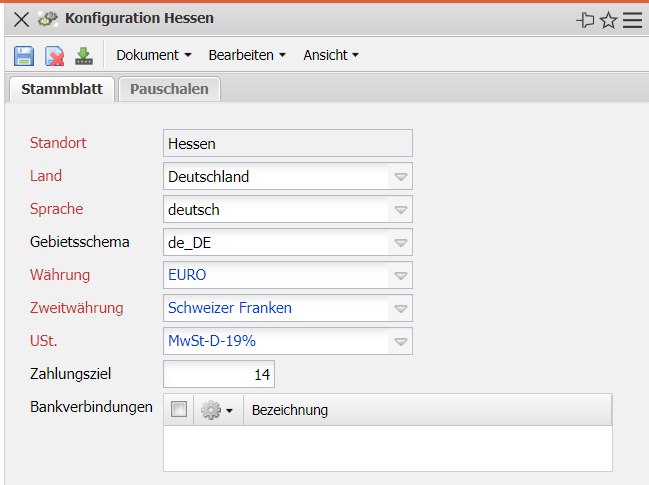This screenshot has height=485, width=649.
Task: Click the Standort text field
Action: 287,144
